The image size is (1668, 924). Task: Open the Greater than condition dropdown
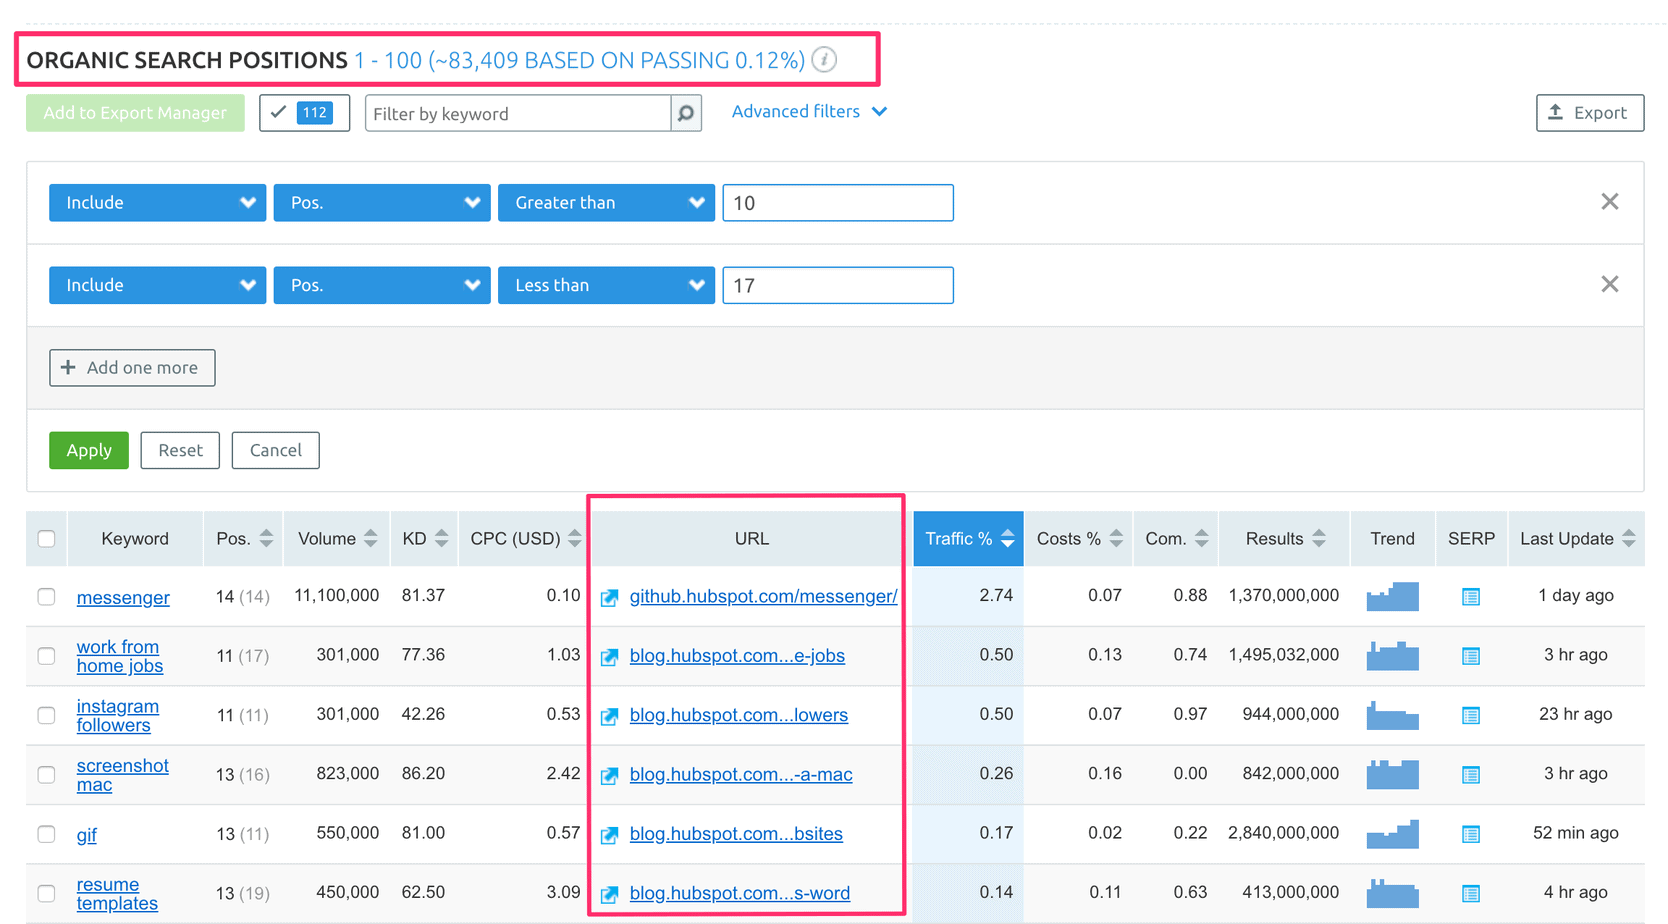tap(606, 202)
